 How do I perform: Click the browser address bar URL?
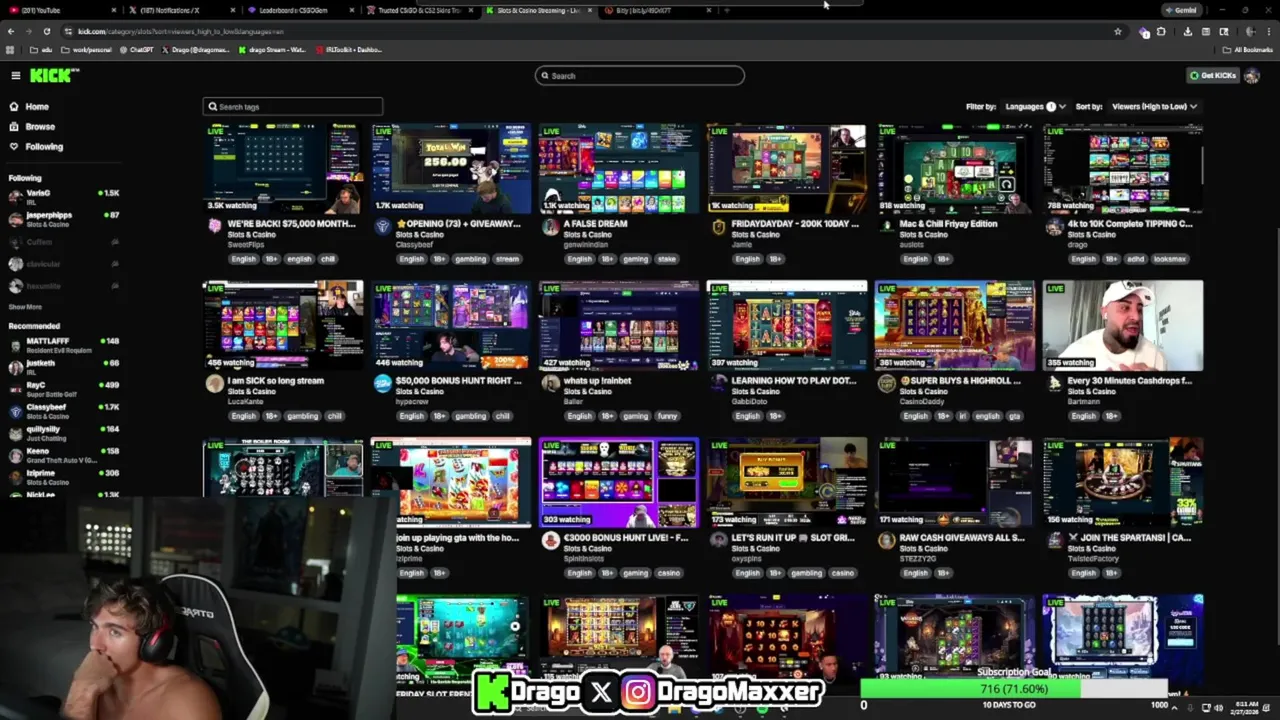coord(180,31)
